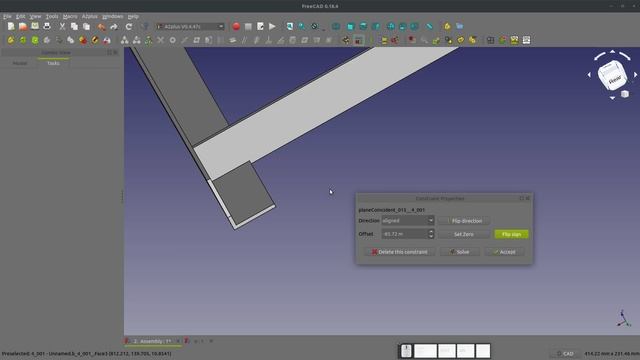Click the Undo arrow icon
This screenshot has width=640, height=360.
102,27
